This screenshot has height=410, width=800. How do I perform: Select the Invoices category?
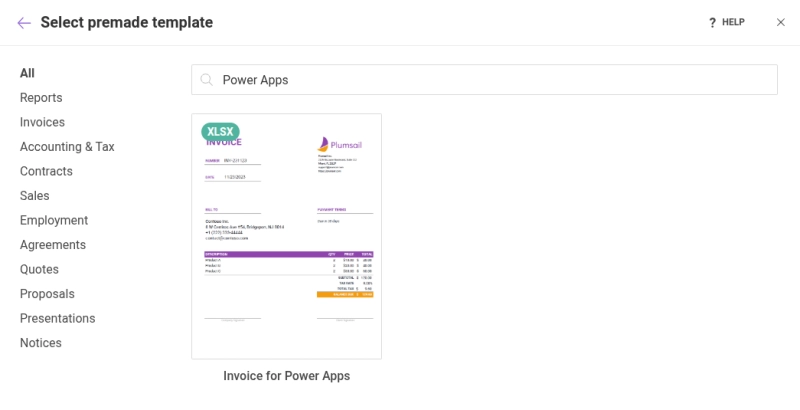tap(42, 122)
